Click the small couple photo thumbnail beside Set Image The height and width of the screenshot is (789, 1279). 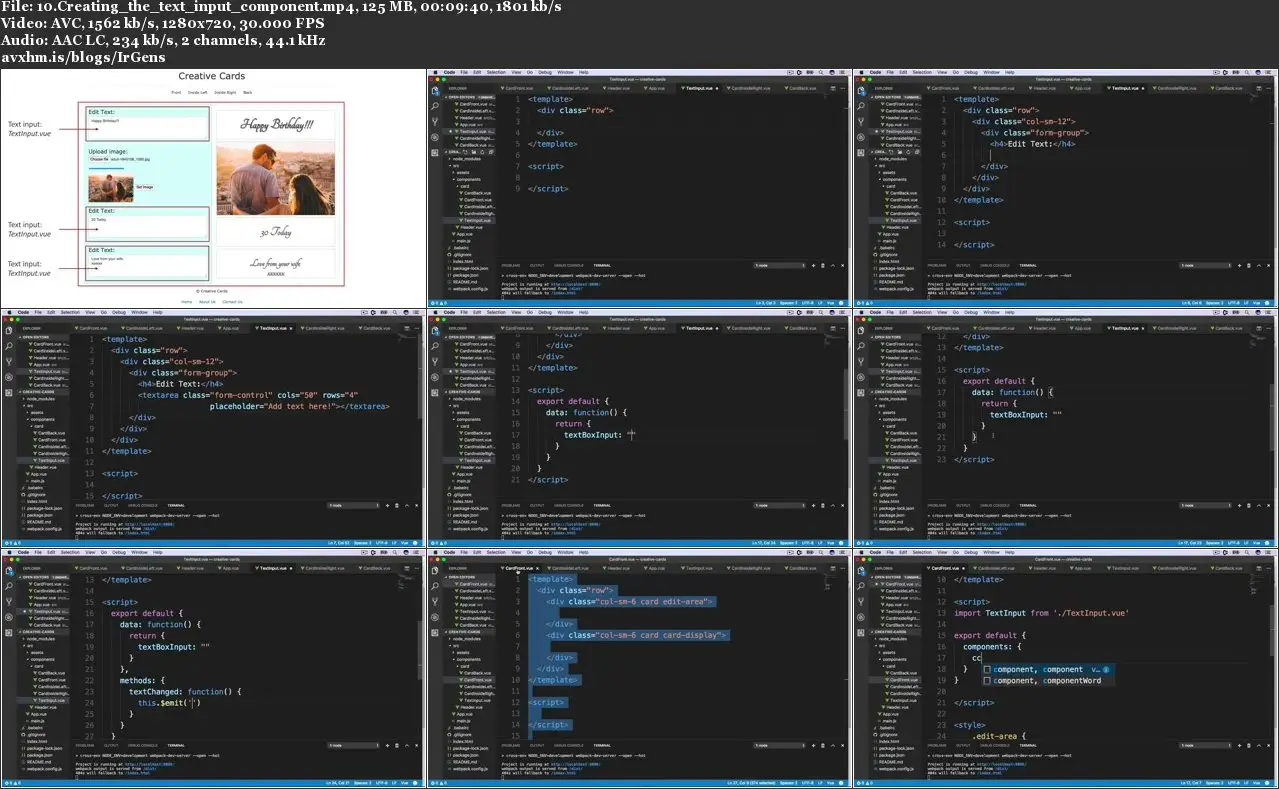[x=111, y=188]
